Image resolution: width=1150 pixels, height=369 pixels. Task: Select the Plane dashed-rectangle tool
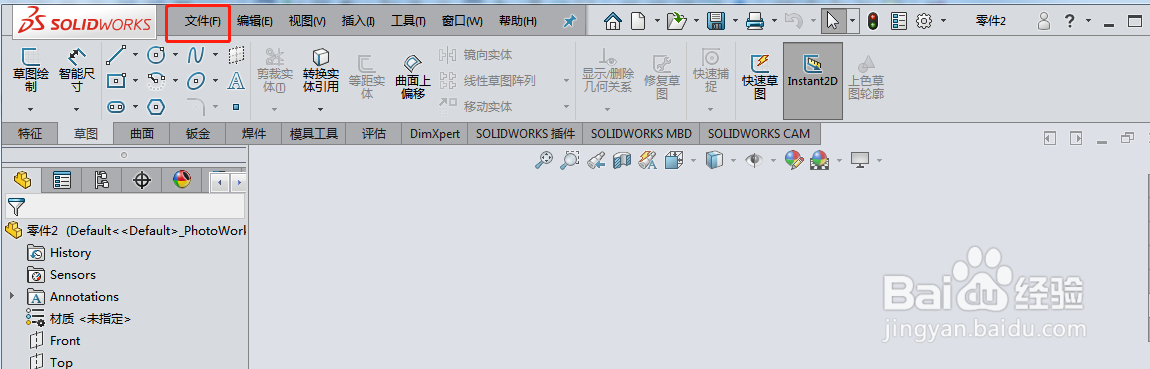click(236, 54)
